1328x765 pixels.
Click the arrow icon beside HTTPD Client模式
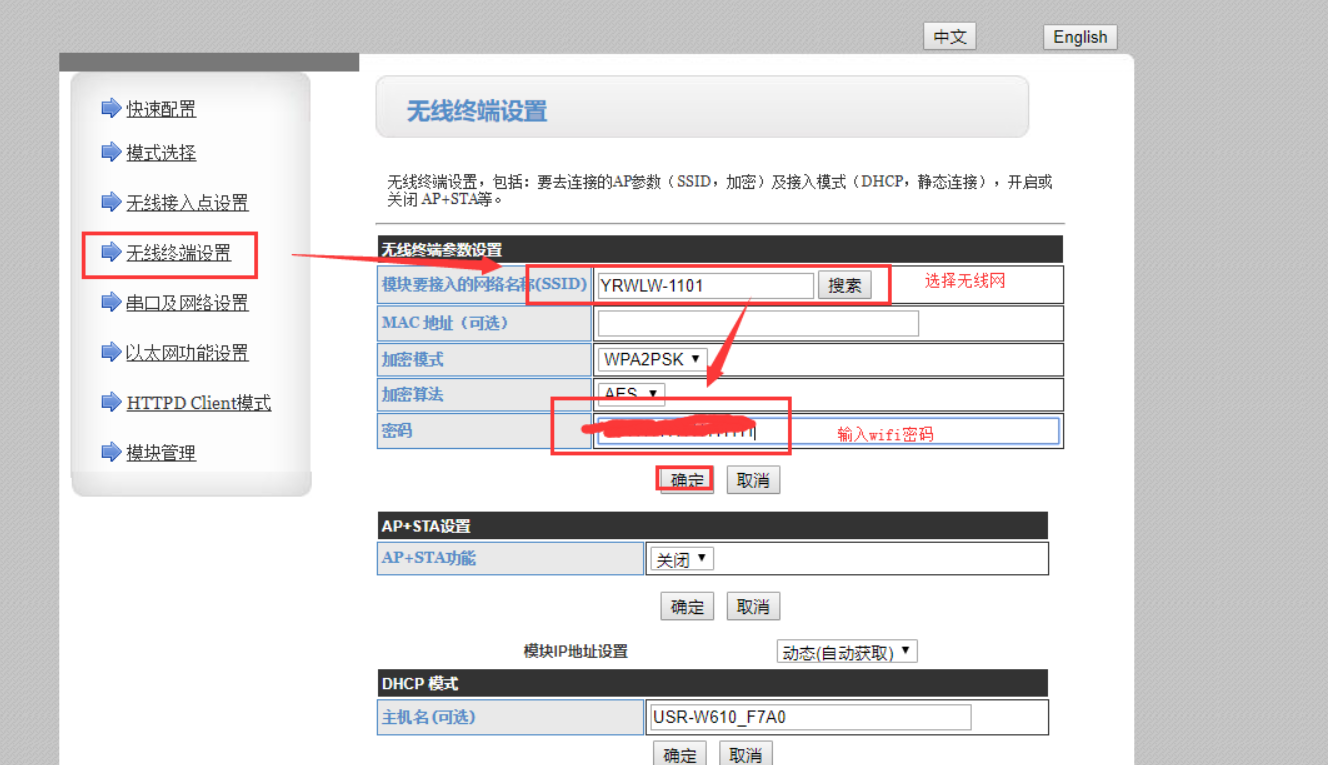point(111,402)
